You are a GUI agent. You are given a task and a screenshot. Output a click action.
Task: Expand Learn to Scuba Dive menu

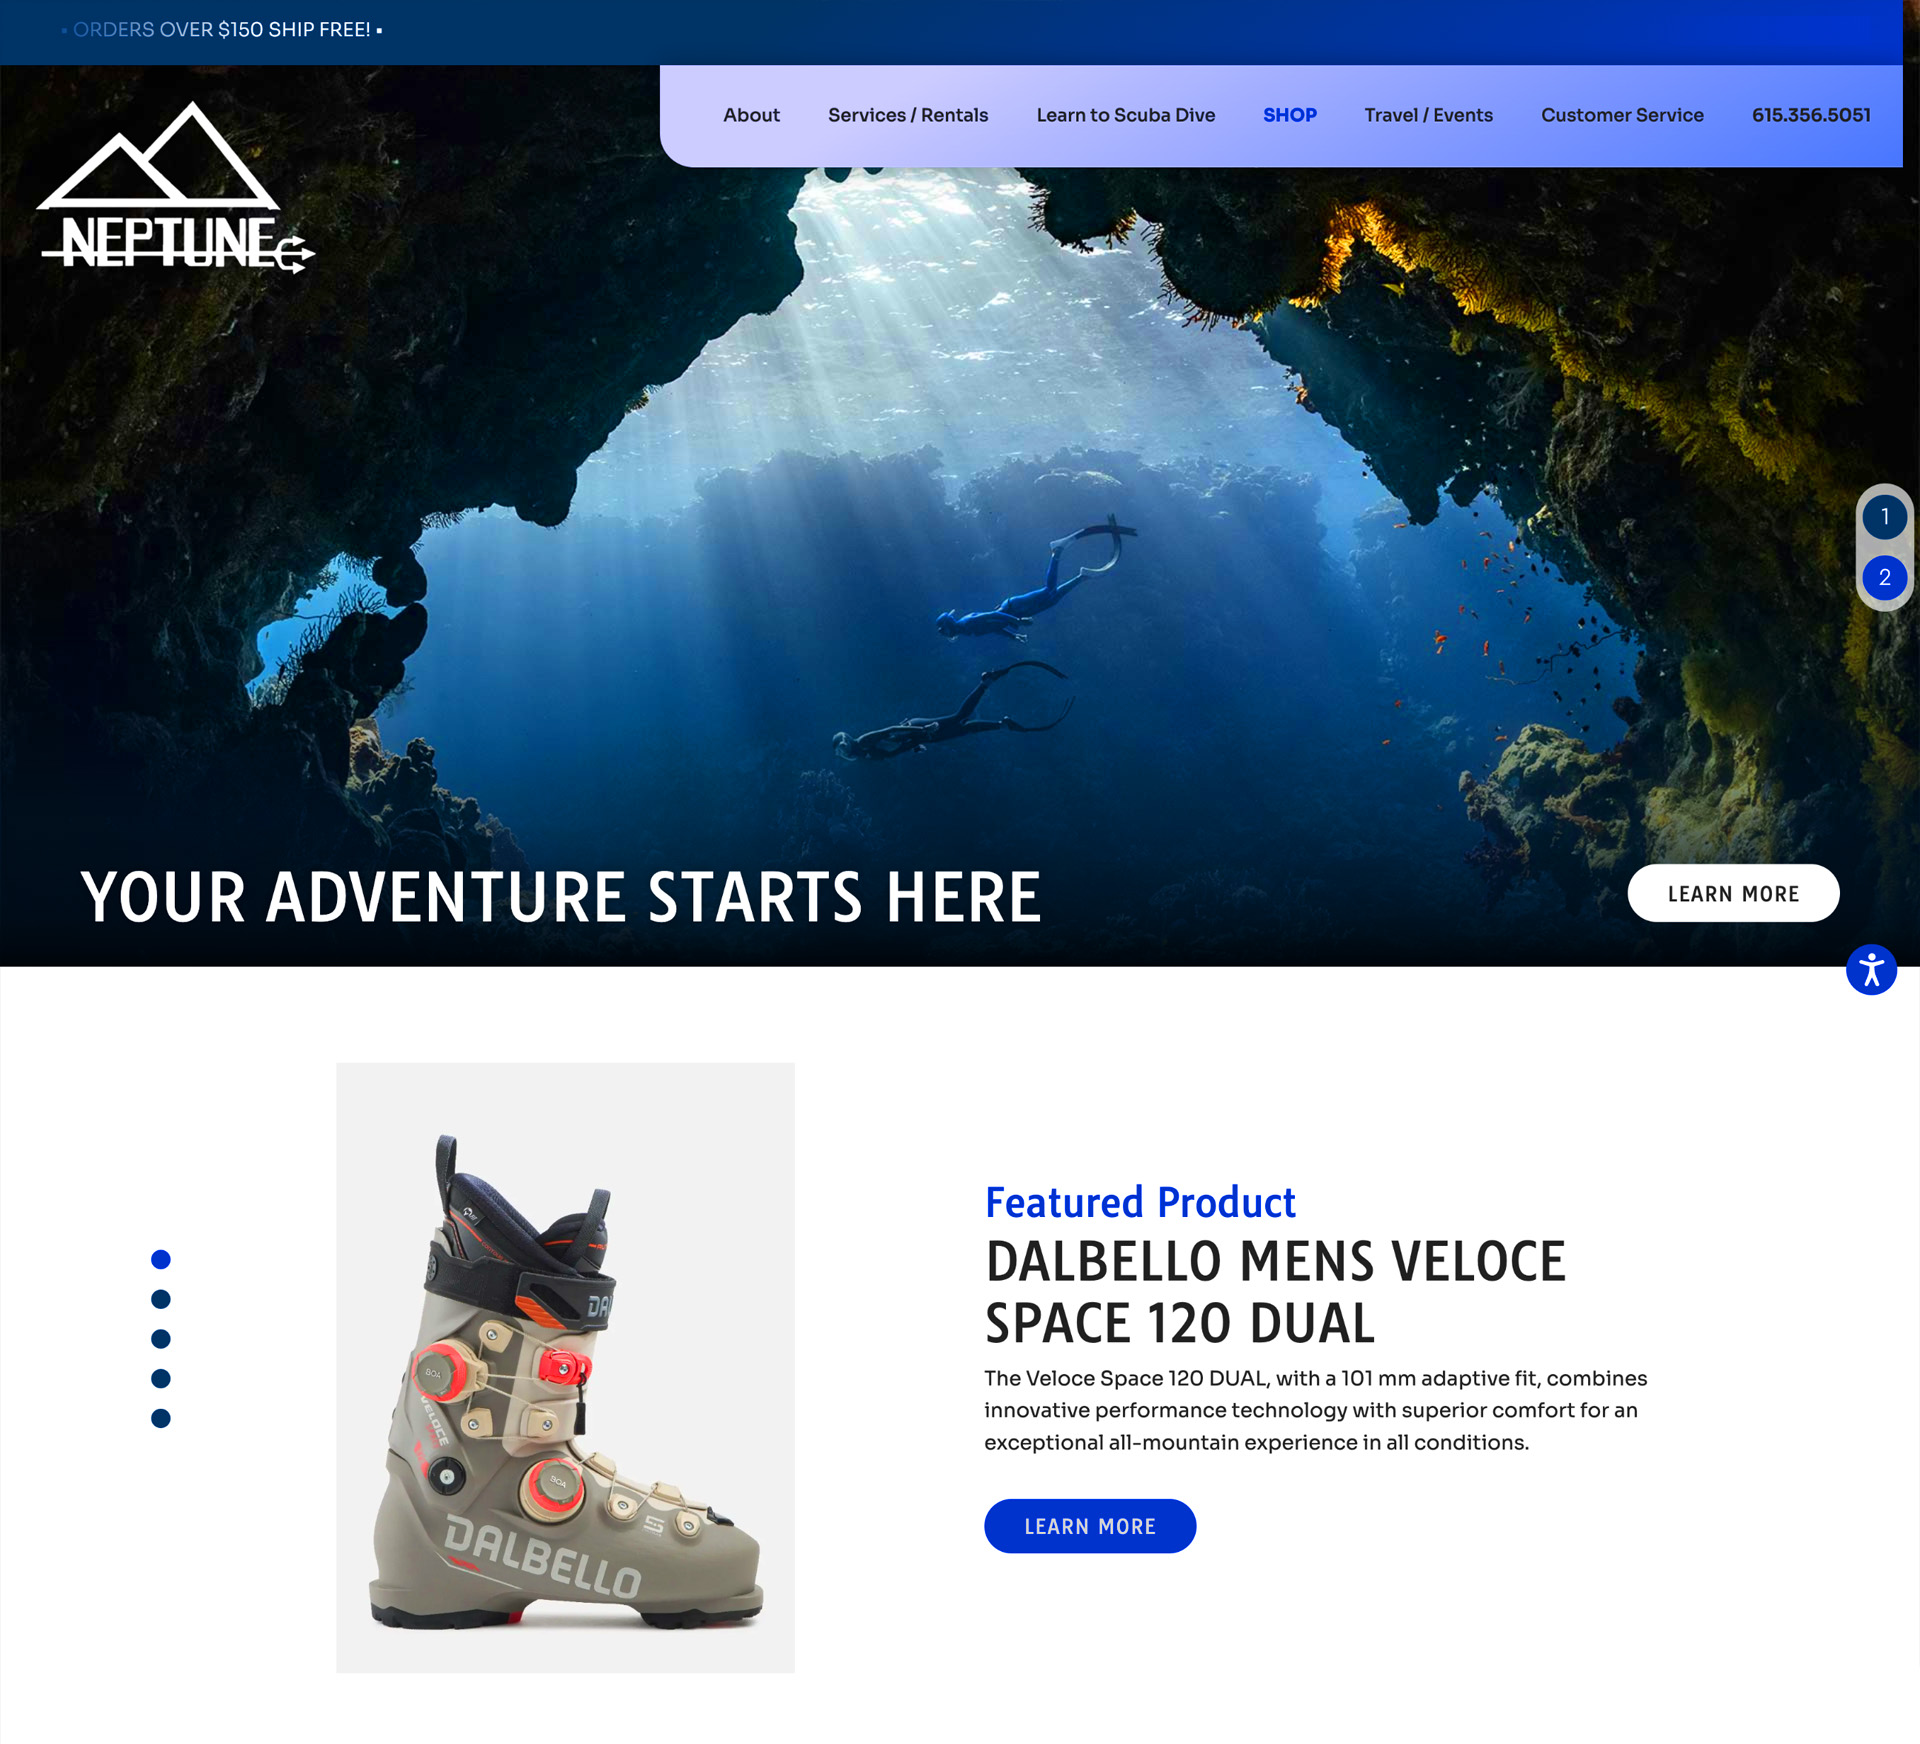tap(1125, 115)
